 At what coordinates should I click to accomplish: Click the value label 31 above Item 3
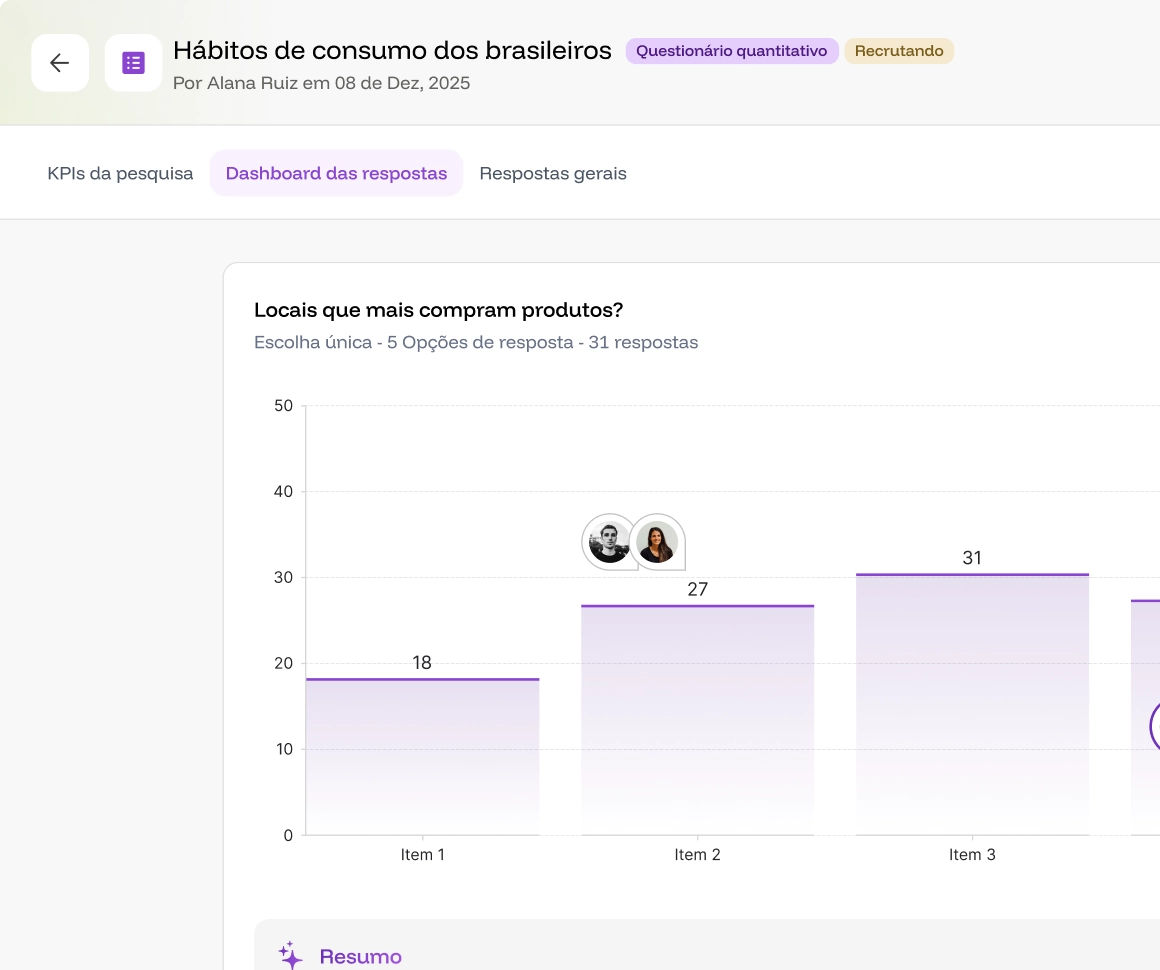[972, 558]
